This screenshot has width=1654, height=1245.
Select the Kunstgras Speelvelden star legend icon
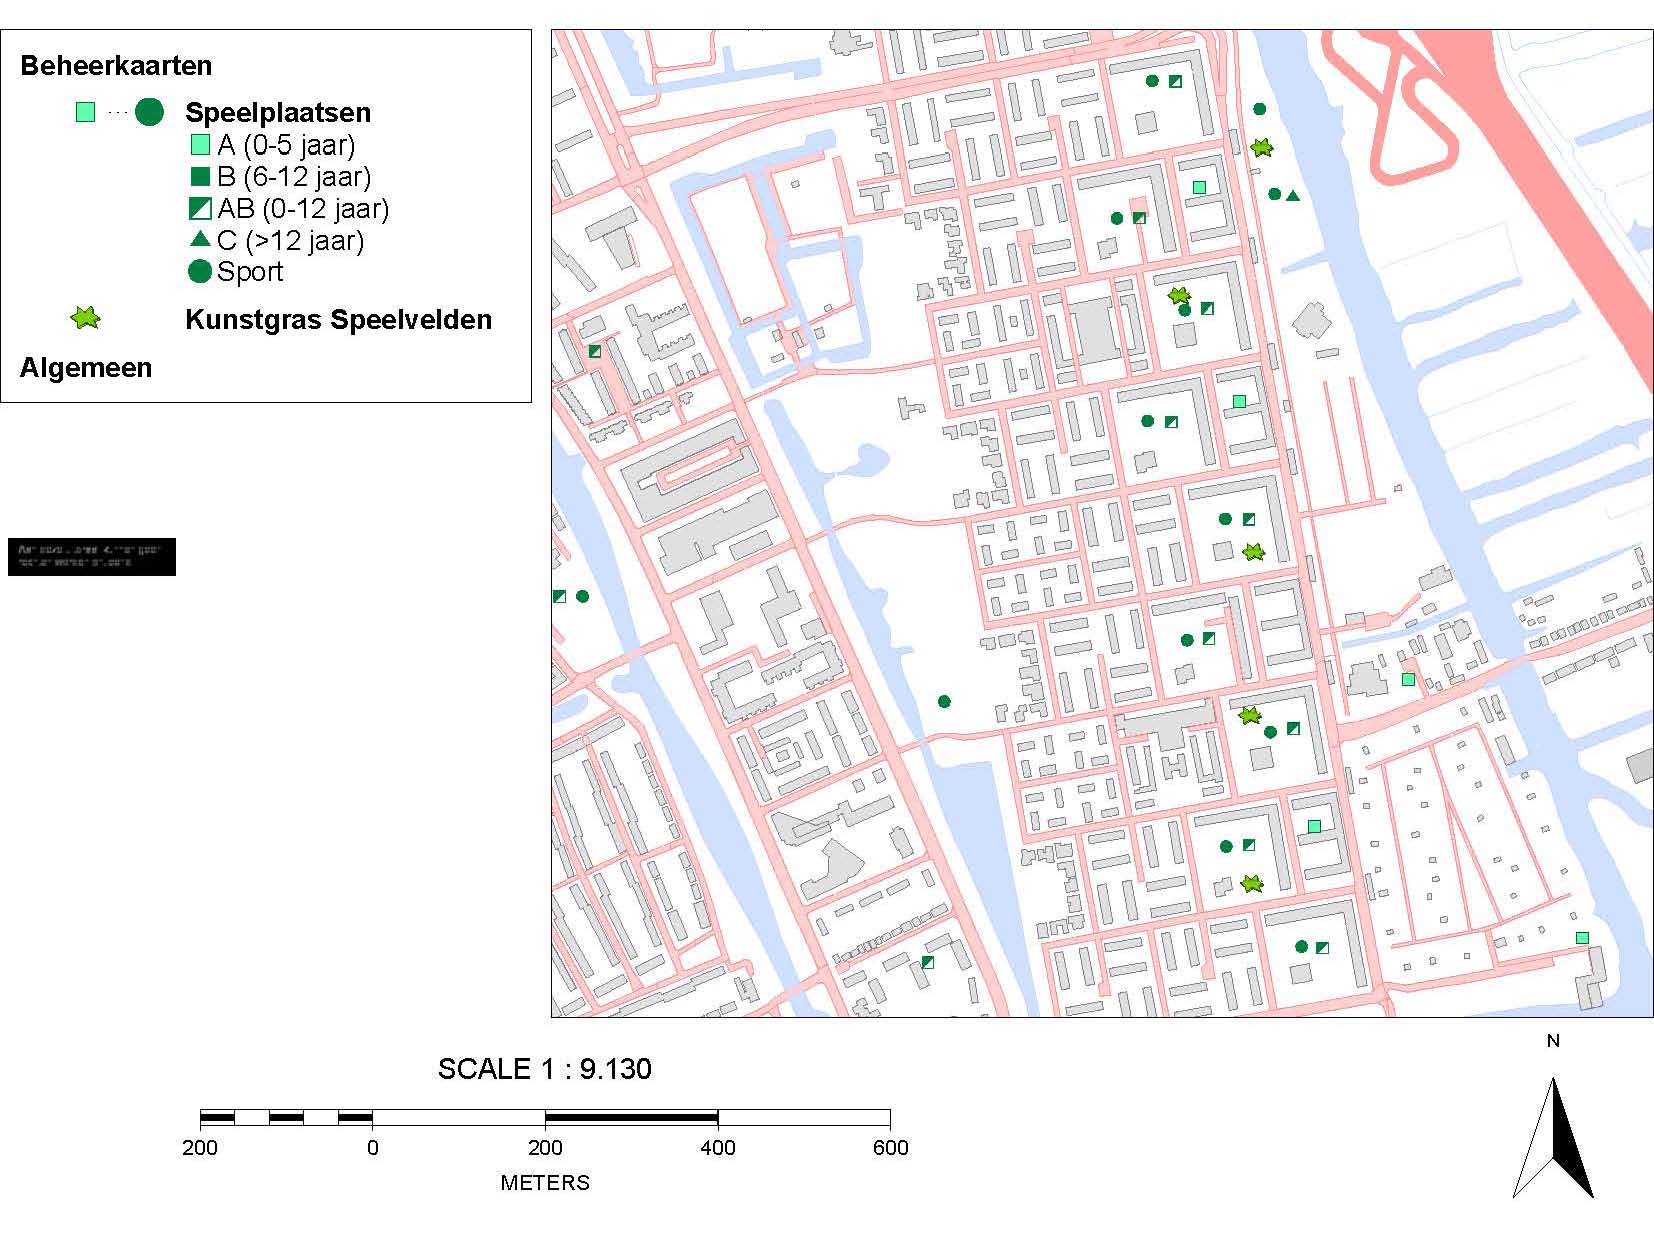(x=86, y=319)
